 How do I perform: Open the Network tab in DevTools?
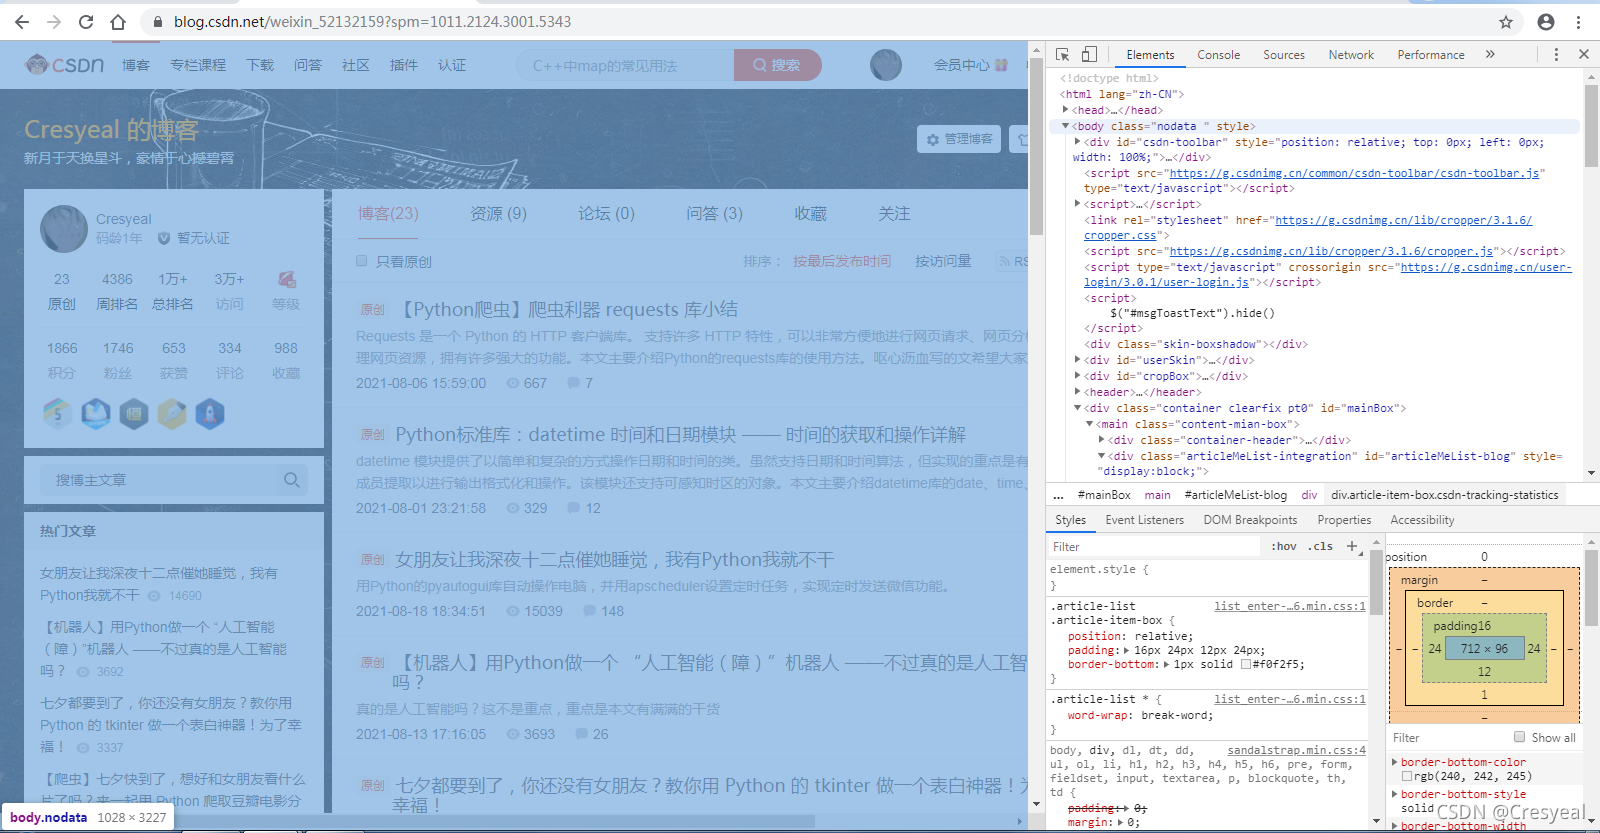click(1351, 55)
